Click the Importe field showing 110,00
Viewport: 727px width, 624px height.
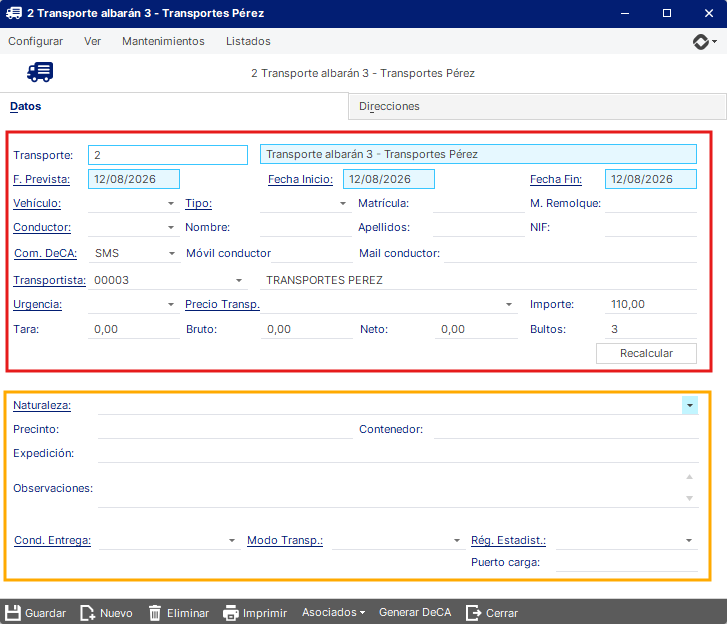651,305
